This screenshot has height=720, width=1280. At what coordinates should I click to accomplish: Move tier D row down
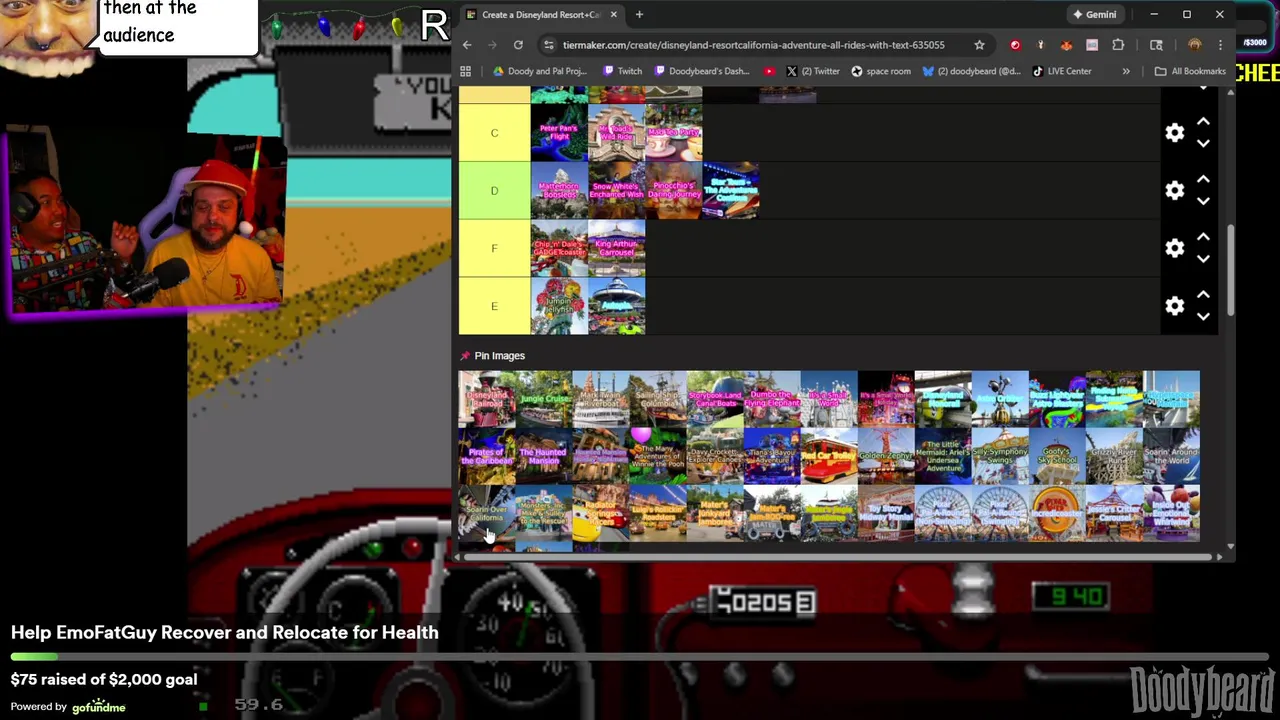1203,202
